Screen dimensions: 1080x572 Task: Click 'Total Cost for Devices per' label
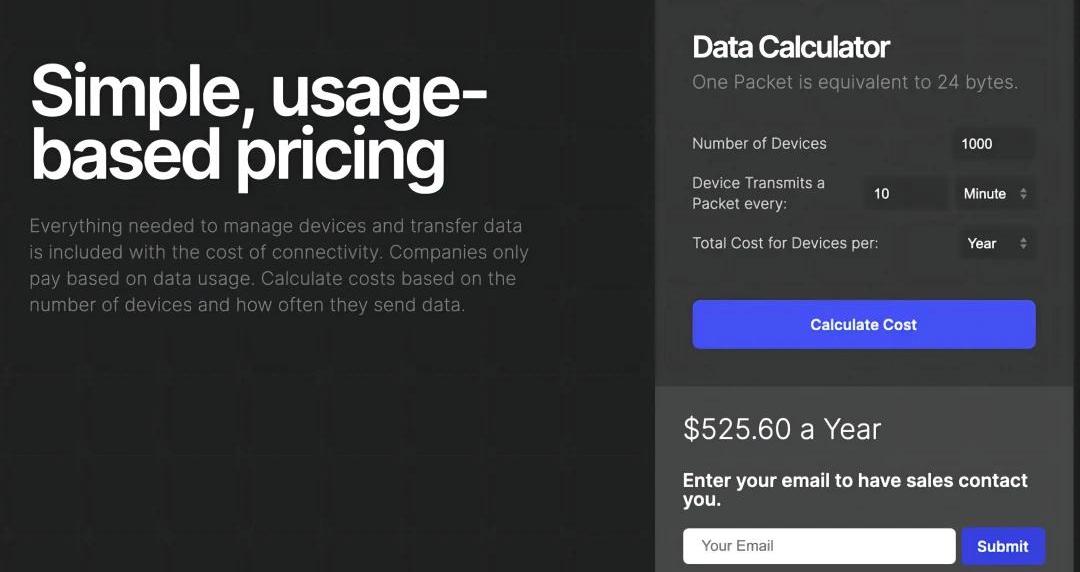[785, 243]
